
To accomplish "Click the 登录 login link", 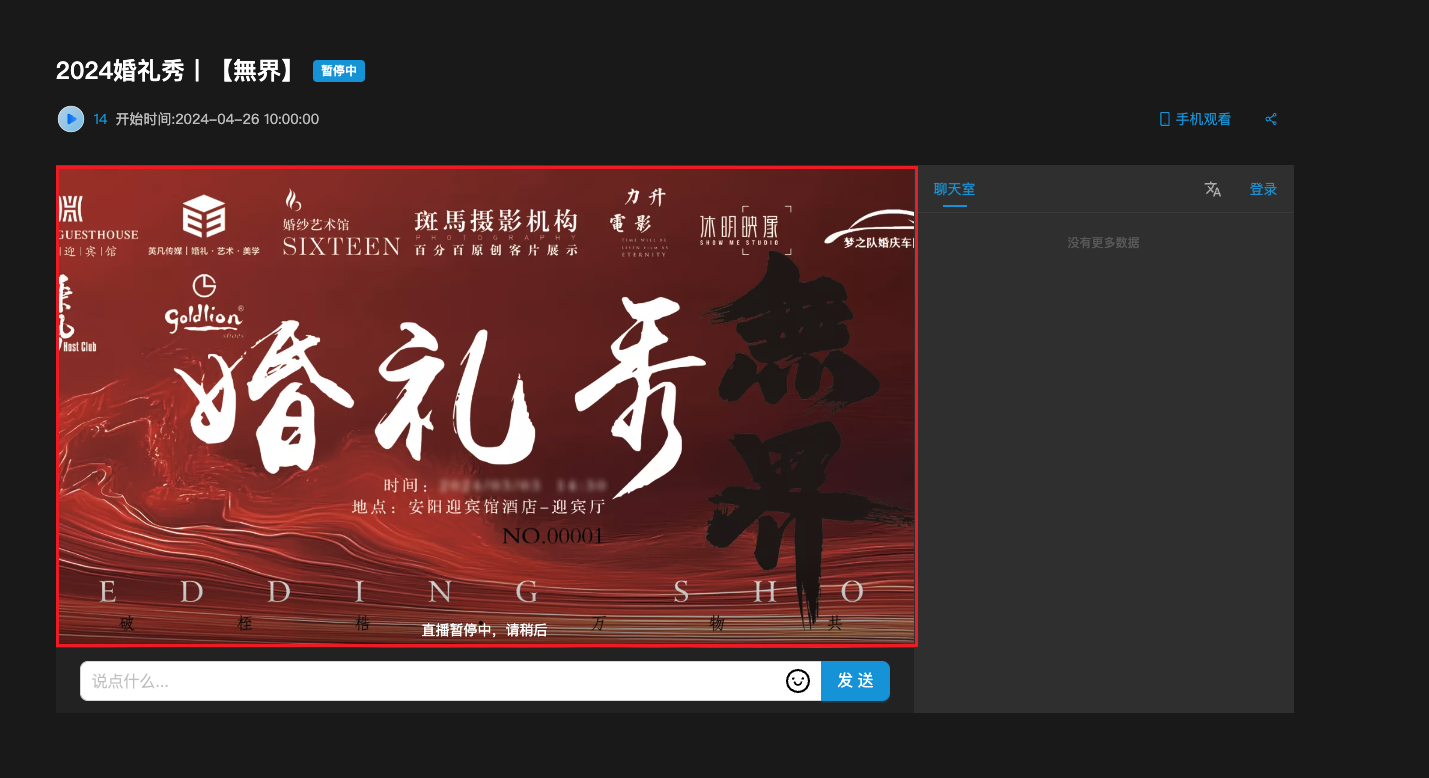I will click(x=1263, y=189).
